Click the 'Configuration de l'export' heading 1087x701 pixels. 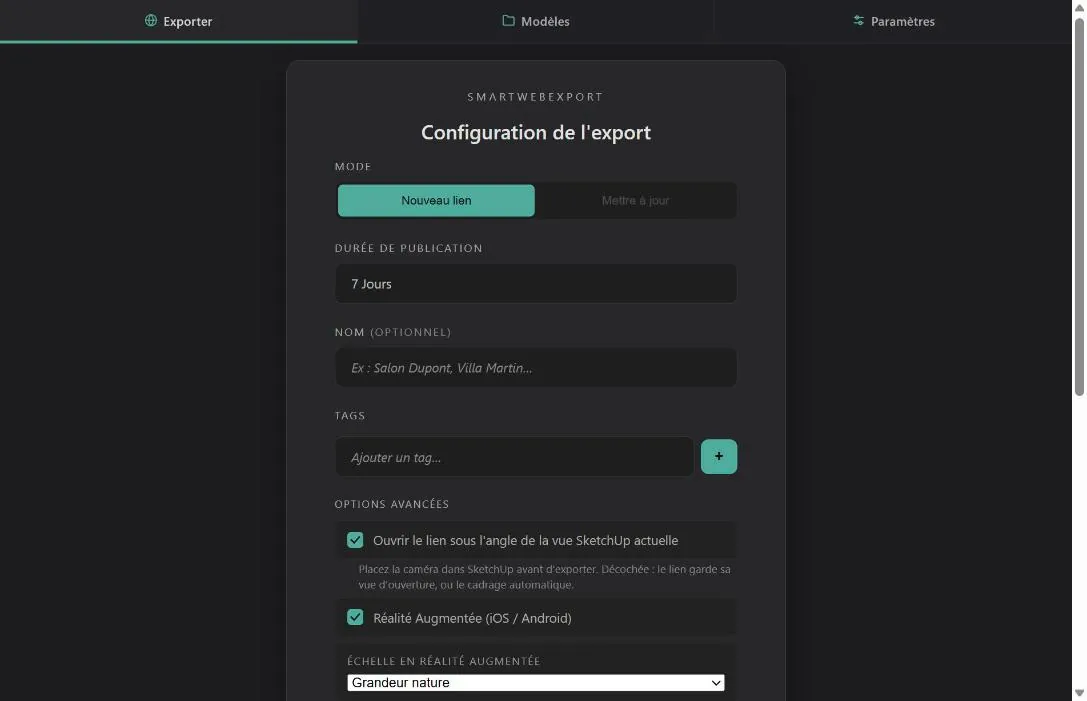(x=536, y=132)
